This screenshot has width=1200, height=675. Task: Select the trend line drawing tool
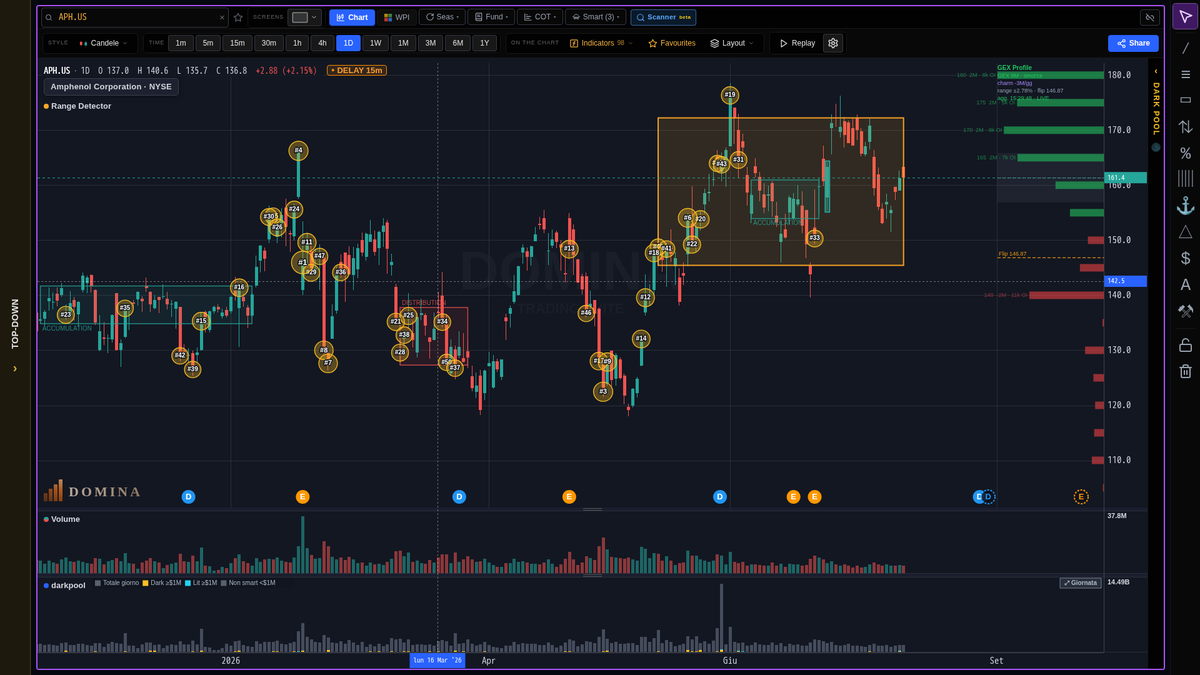[1185, 48]
